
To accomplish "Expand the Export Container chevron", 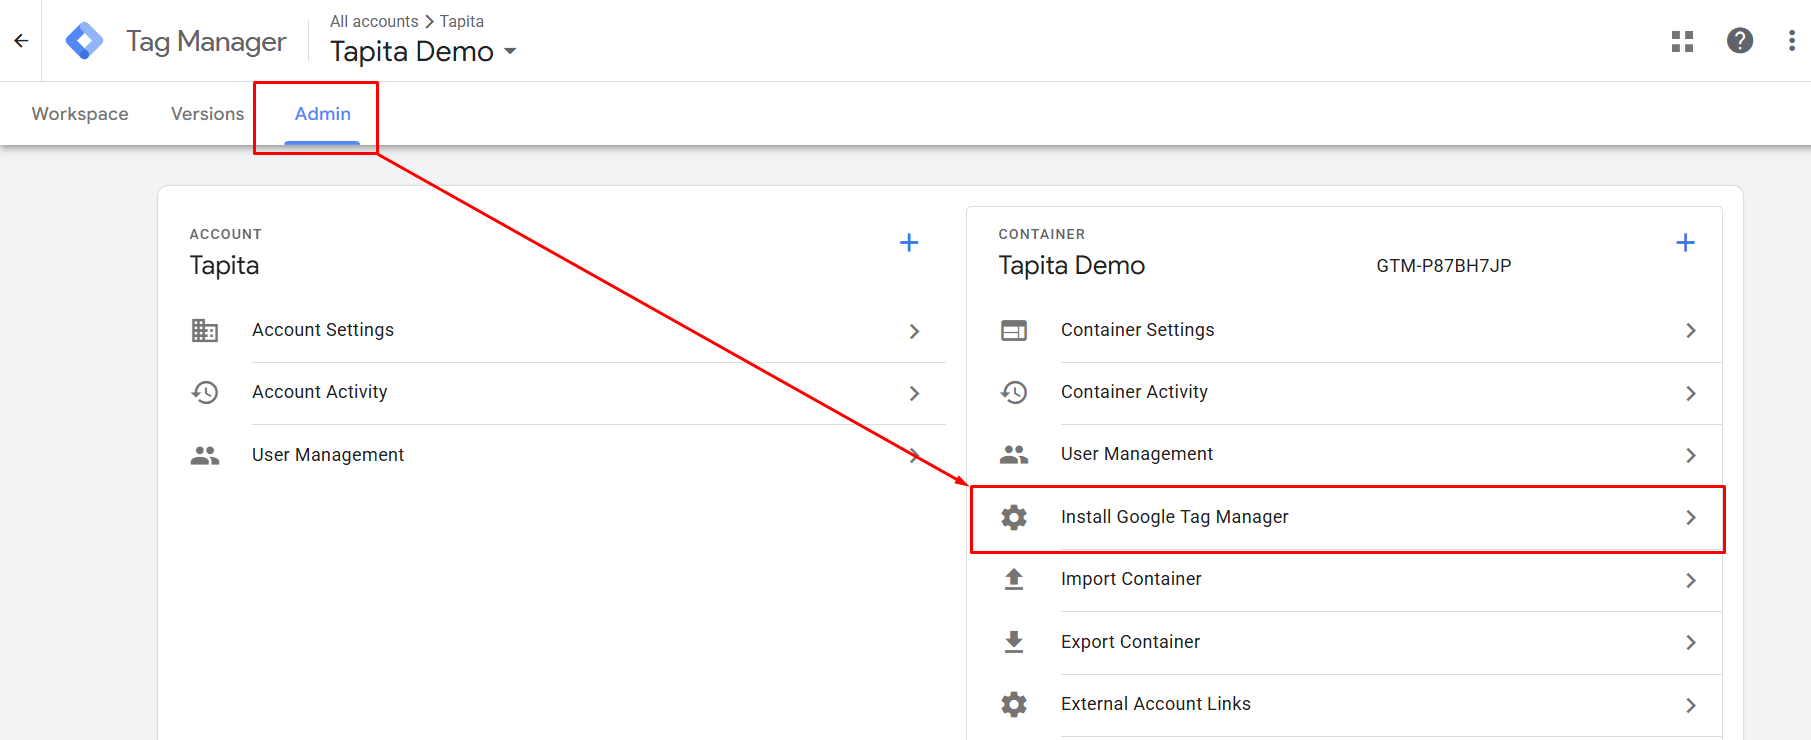I will point(1691,642).
